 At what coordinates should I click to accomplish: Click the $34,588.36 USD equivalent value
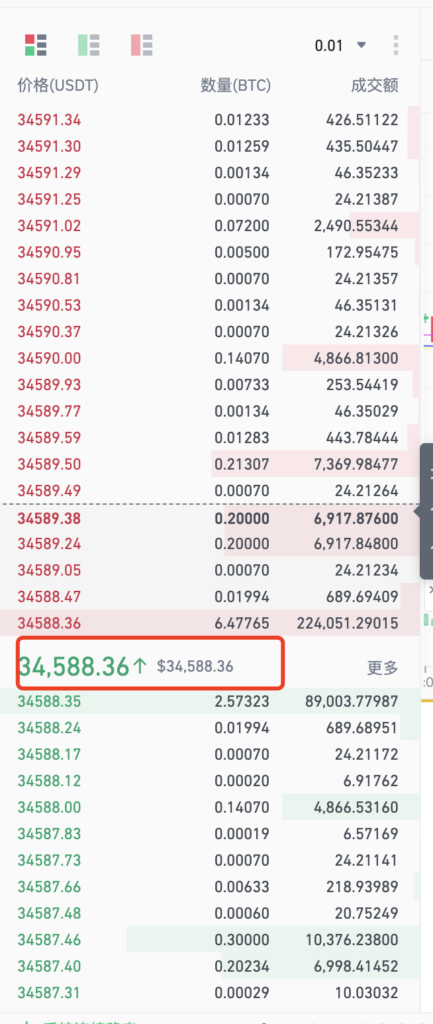click(x=195, y=667)
